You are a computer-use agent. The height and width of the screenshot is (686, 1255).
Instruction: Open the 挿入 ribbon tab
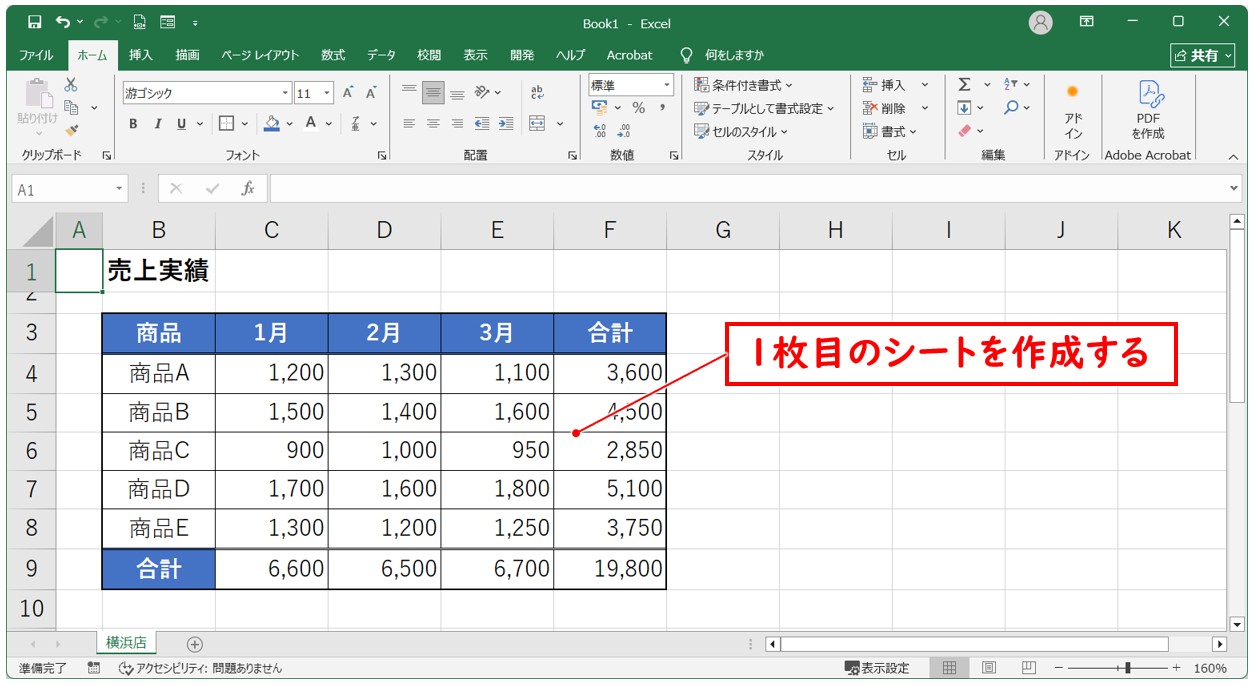(x=141, y=55)
